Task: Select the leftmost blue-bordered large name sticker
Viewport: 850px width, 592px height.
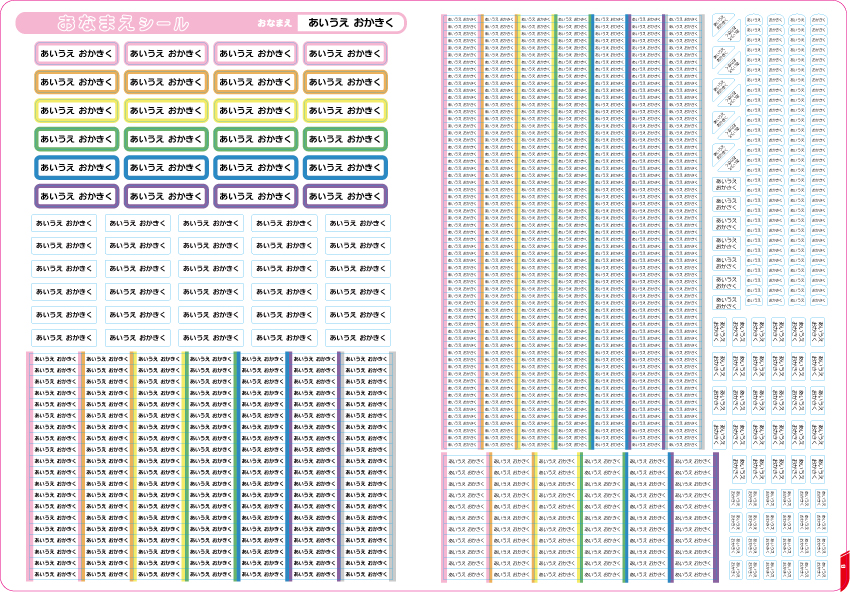Action: tap(76, 168)
